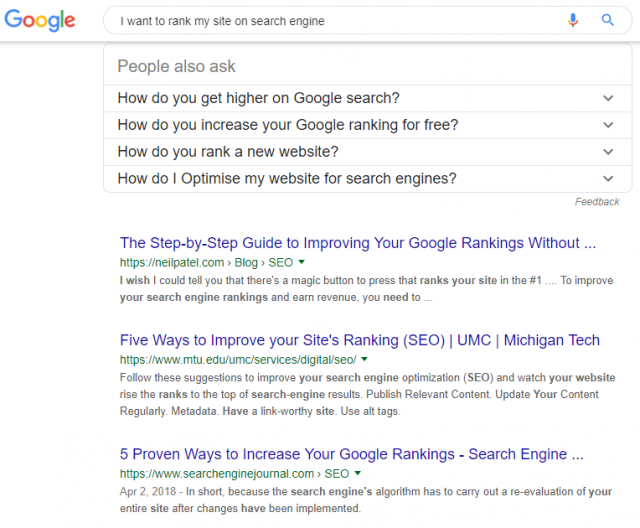Expand chevron for 'How do you rank a new website?'

point(608,152)
